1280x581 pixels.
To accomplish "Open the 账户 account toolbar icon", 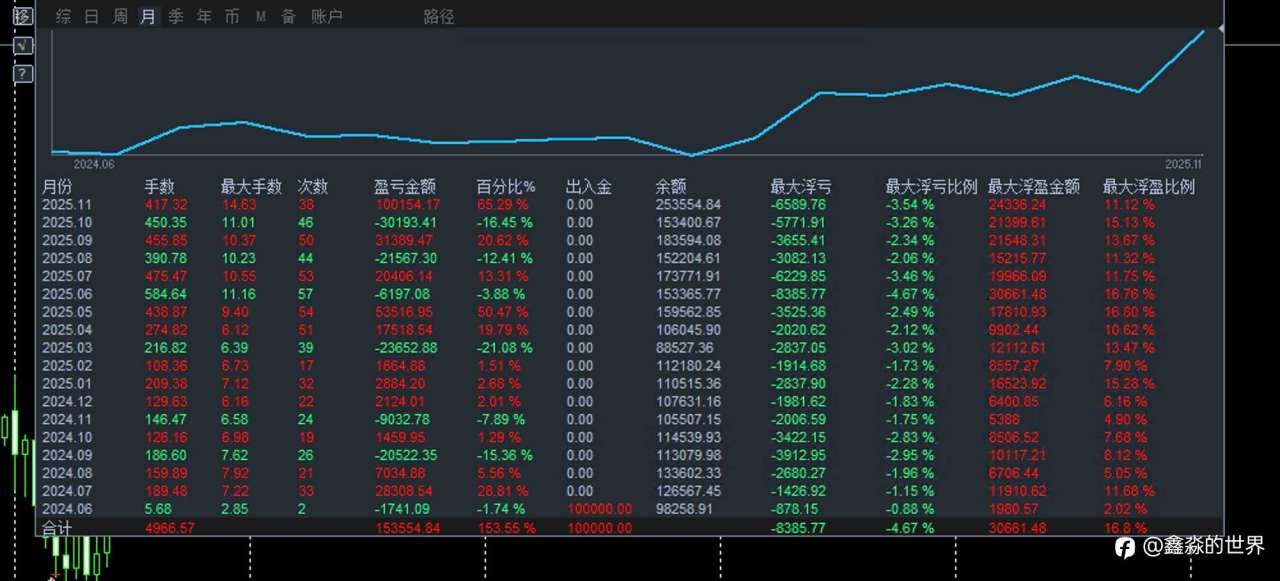I will 329,16.
